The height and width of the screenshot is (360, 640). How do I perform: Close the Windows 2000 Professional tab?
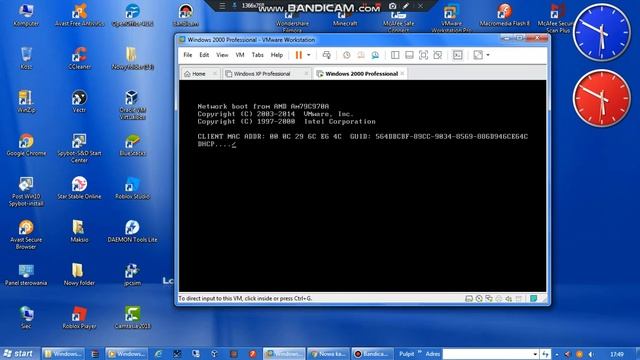[403, 73]
